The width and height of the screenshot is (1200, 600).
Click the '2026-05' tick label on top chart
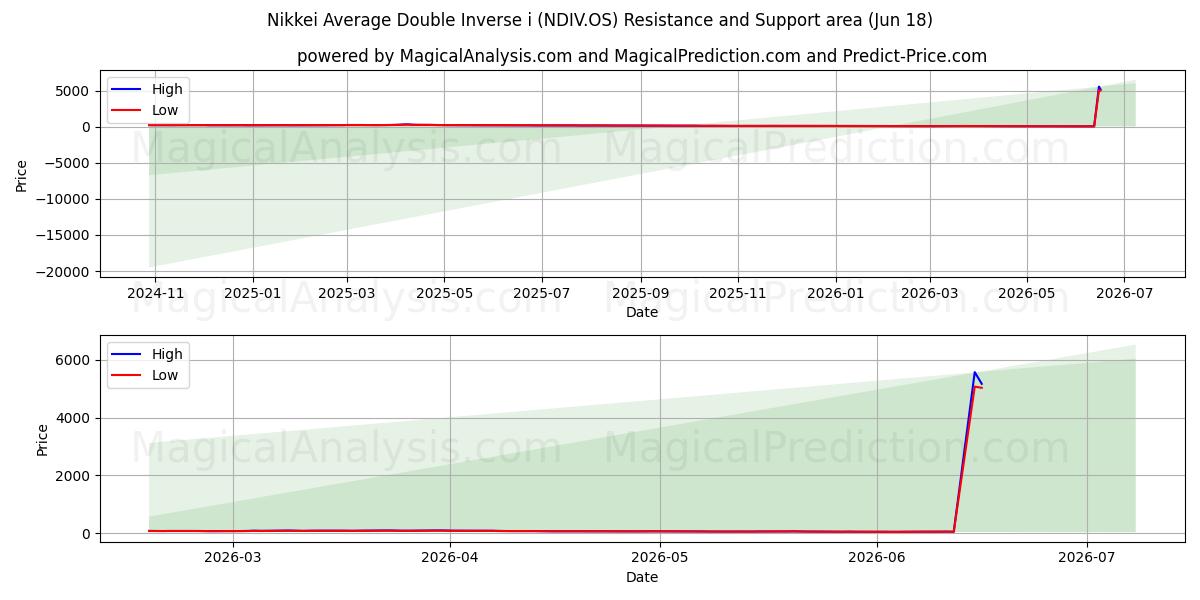[x=1026, y=295]
